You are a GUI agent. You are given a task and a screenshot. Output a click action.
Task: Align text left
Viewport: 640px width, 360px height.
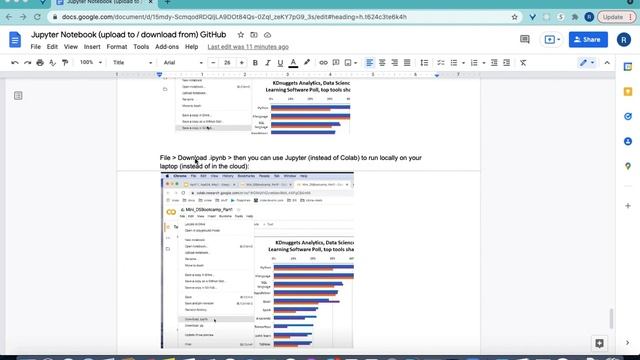point(369,63)
